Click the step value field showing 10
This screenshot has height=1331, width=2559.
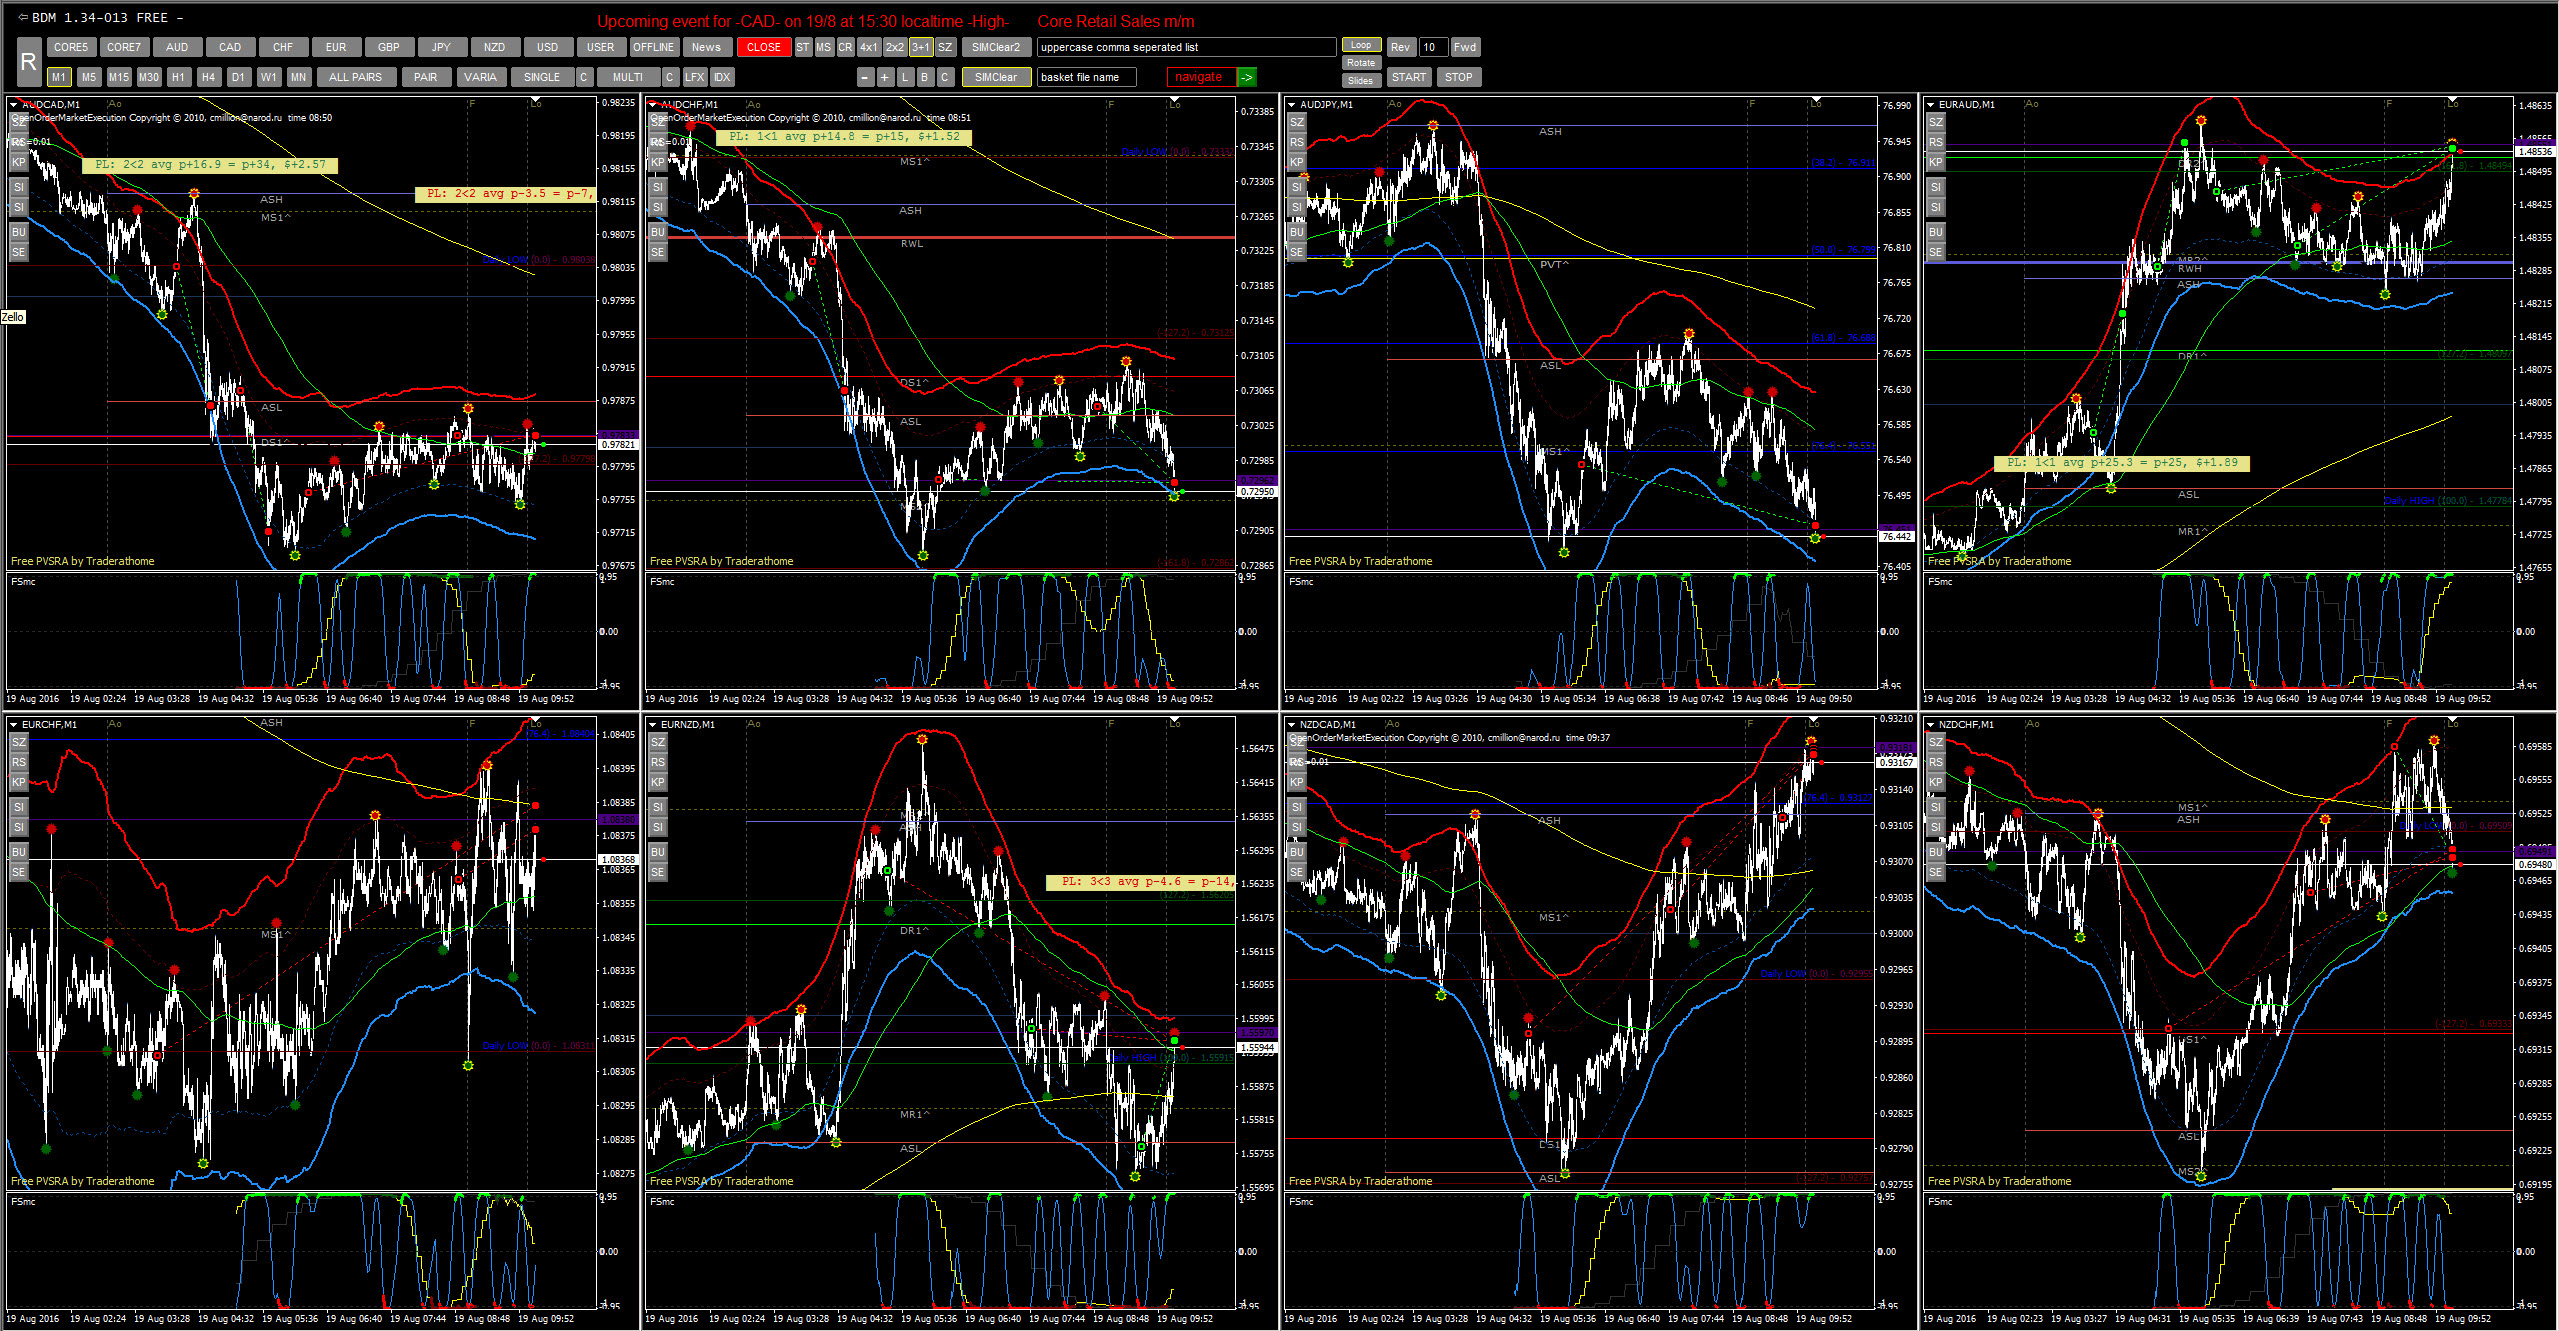(1432, 47)
